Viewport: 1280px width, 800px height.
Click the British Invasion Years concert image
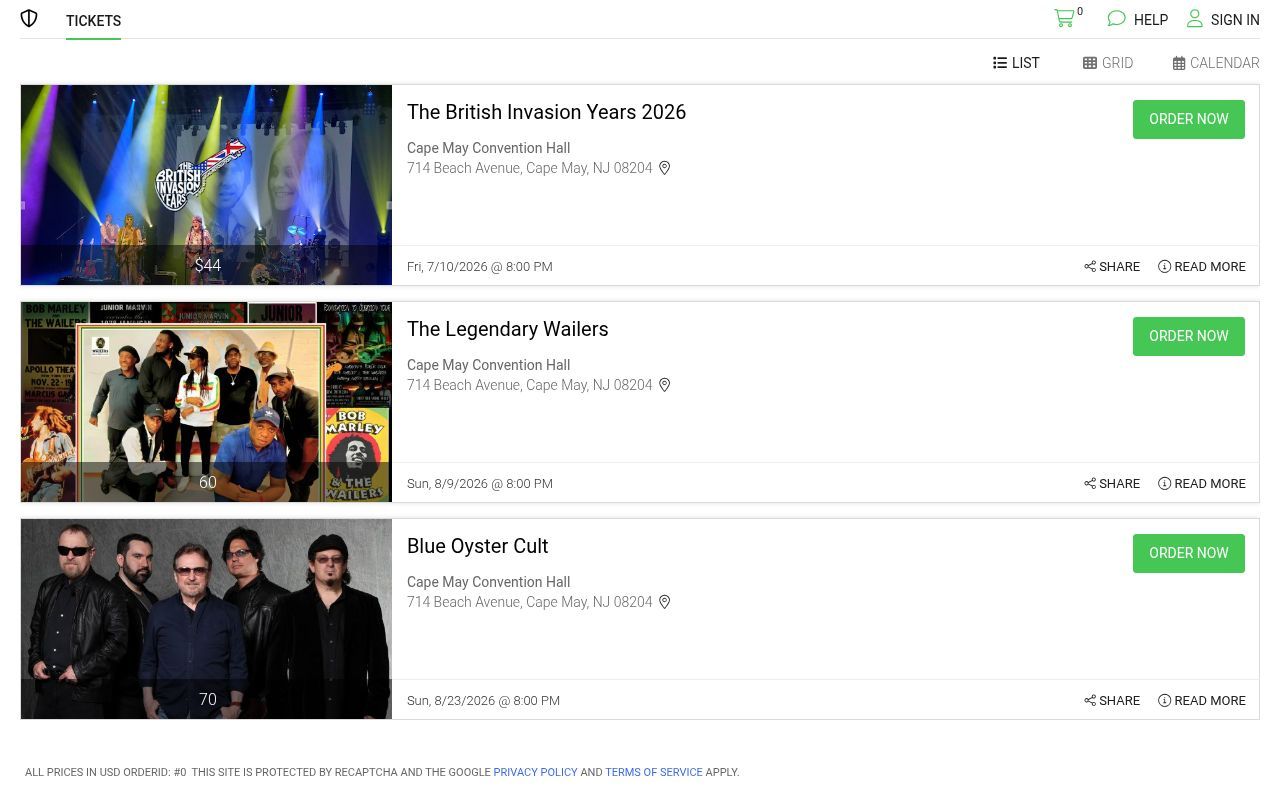coord(206,185)
